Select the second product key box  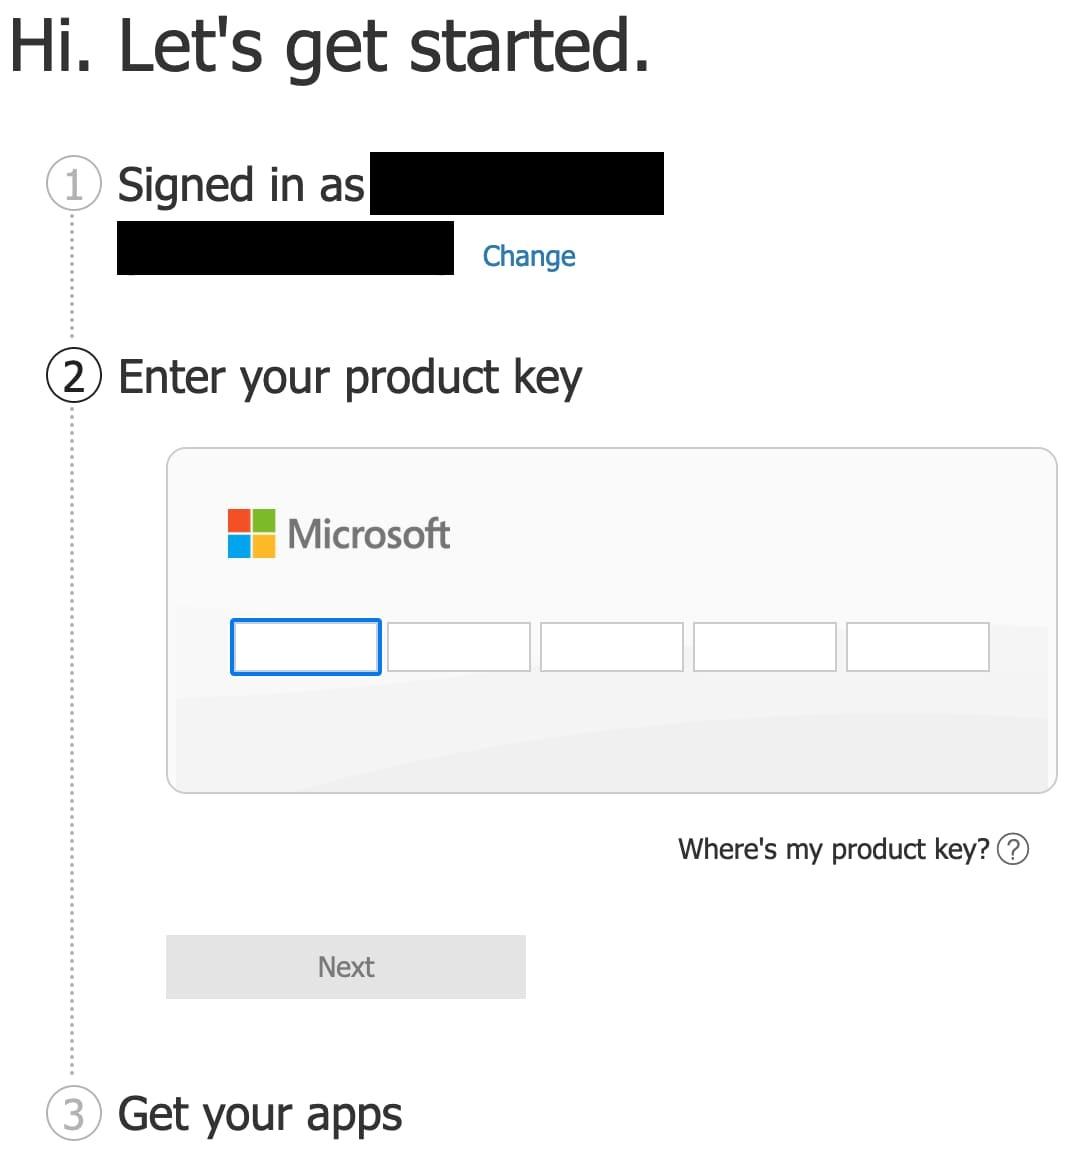pyautogui.click(x=458, y=647)
